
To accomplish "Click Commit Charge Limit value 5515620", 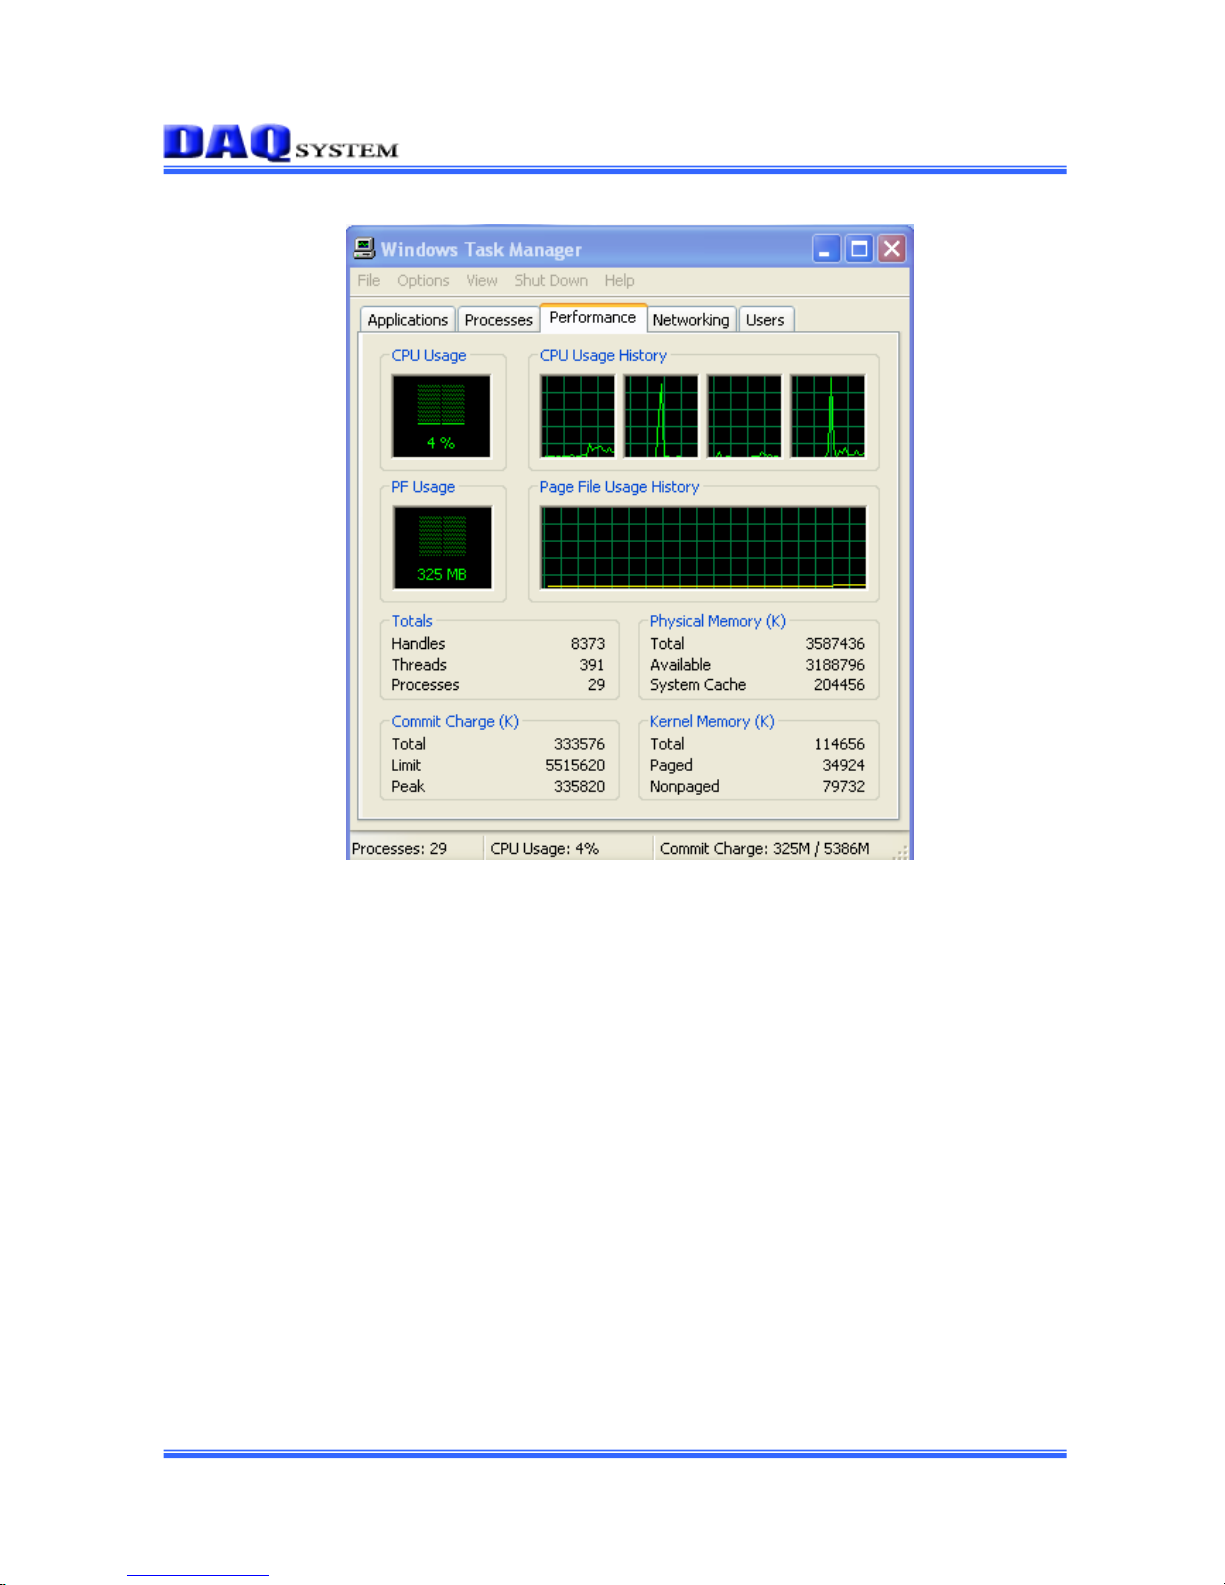I will click(x=575, y=765).
